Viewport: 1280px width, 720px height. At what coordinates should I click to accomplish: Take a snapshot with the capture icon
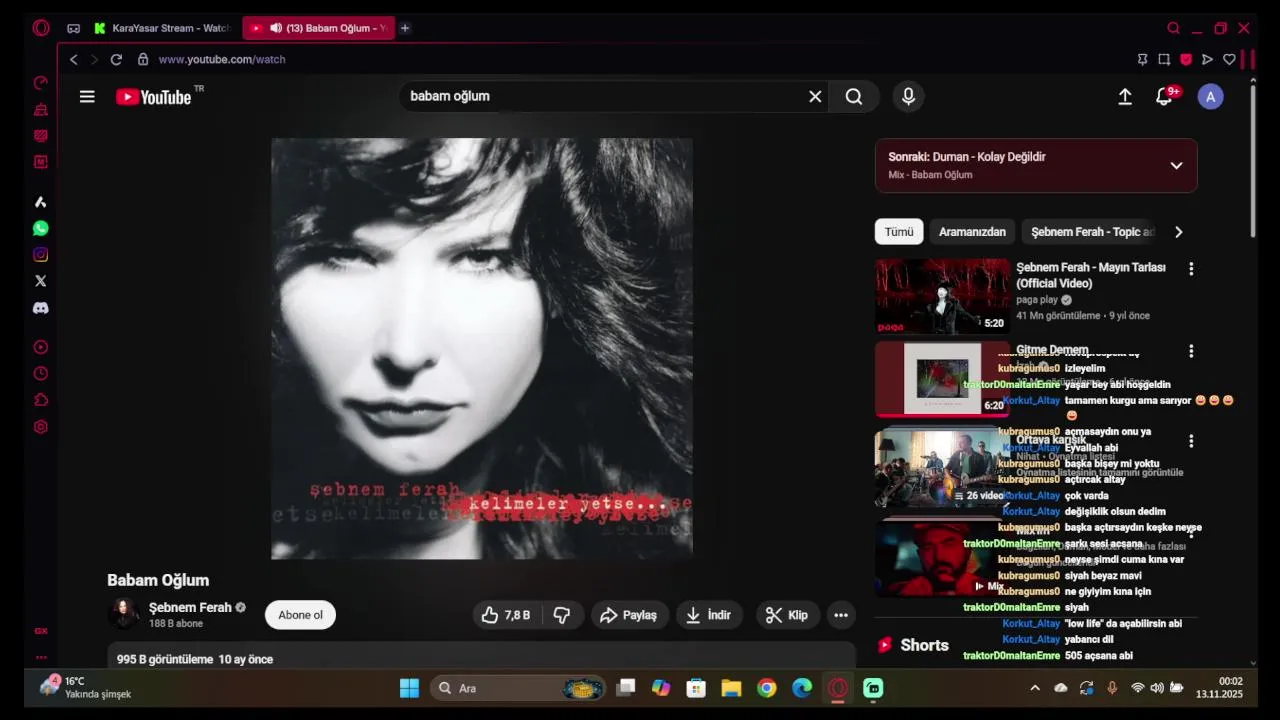pos(1164,59)
